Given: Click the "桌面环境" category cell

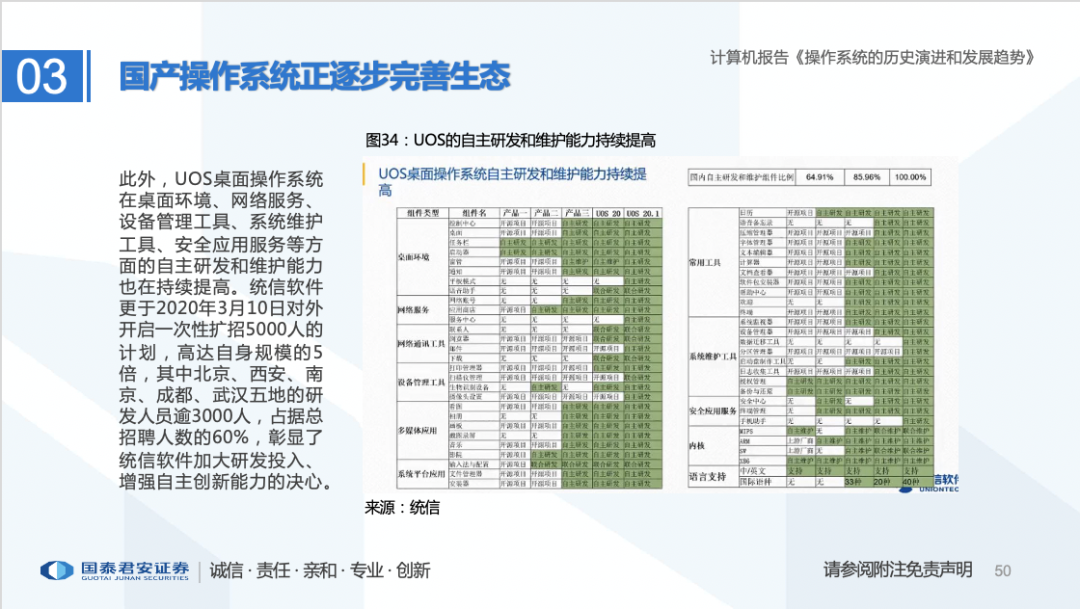Looking at the screenshot, I should 422,257.
